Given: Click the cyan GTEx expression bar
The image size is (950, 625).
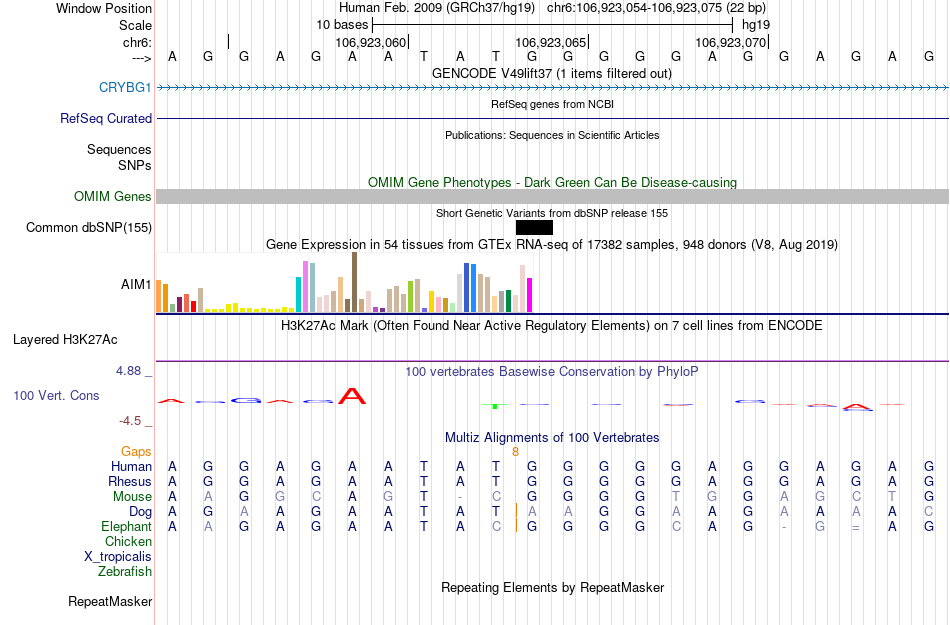Looking at the screenshot, I should click(299, 294).
